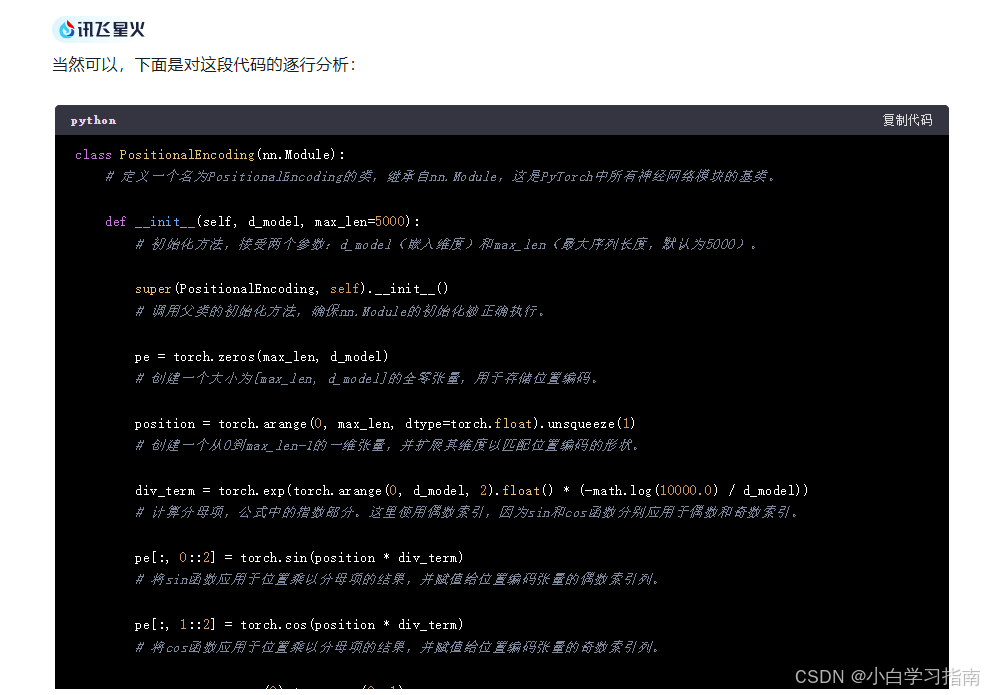Click the comment starting 计算分母项
Image resolution: width=984 pixels, height=695 pixels.
click(468, 512)
